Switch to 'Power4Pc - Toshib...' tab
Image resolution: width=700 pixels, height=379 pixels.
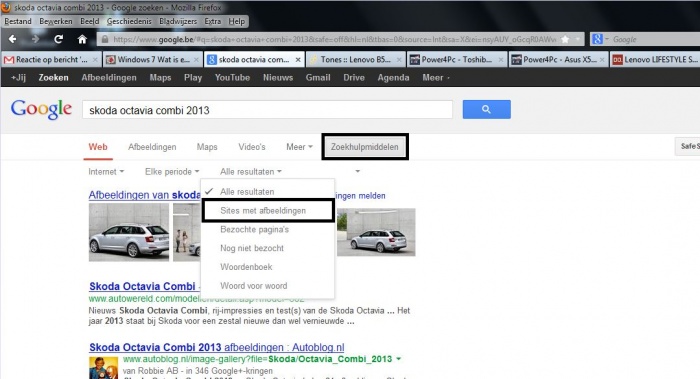[x=456, y=59]
